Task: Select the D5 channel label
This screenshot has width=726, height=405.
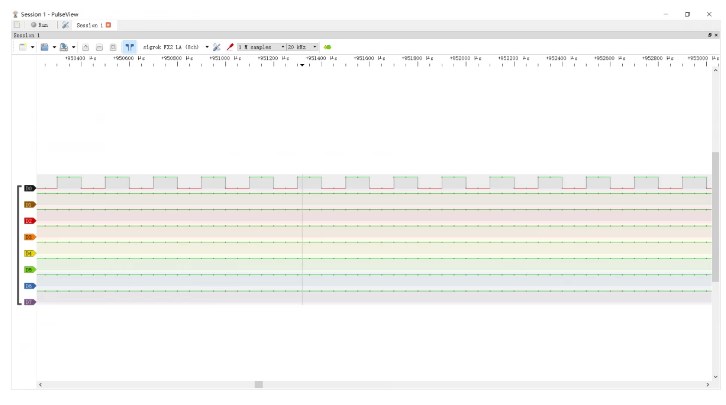Action: point(30,269)
